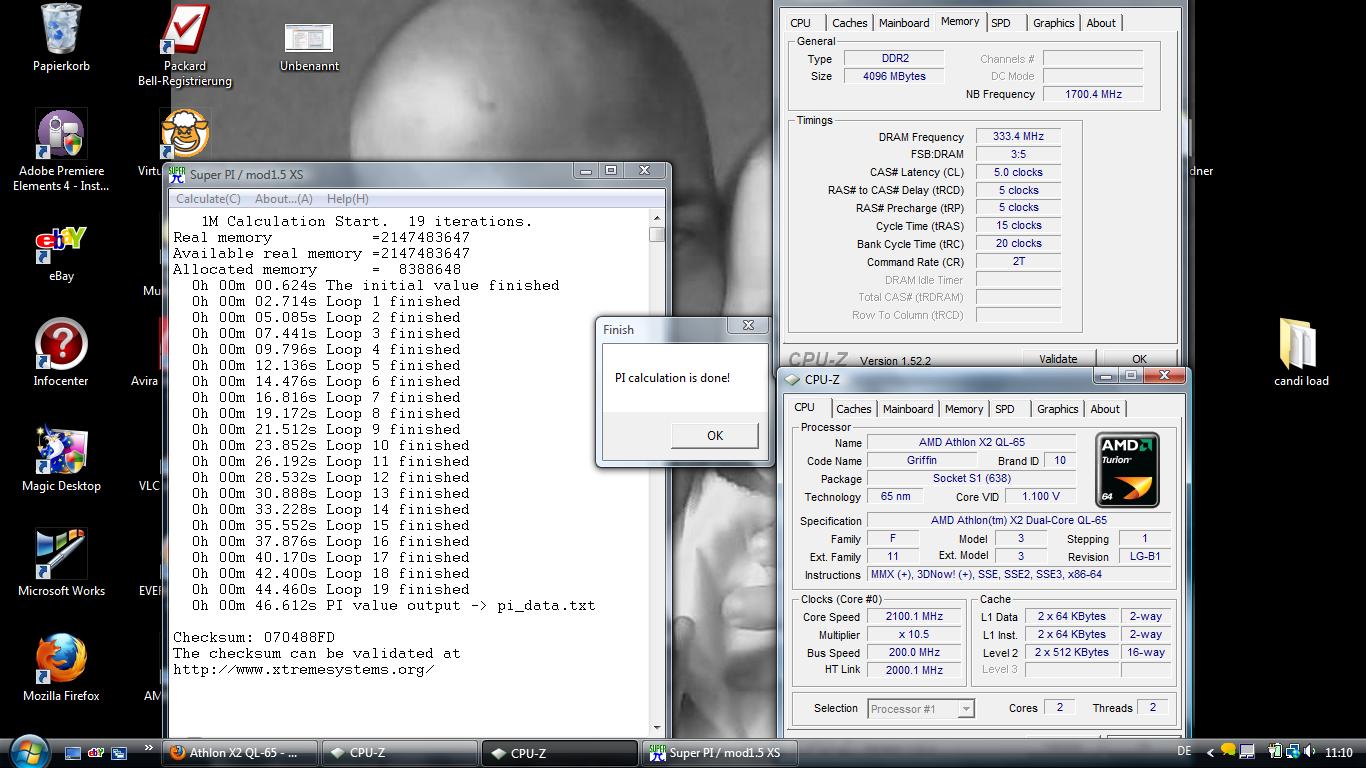Expand the quick launch overflow chevron
1366x768 pixels.
coord(150,748)
